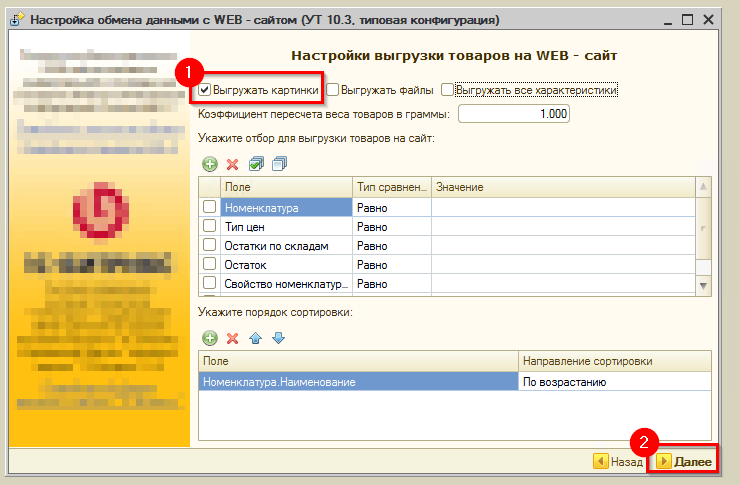The image size is (740, 485).
Task: Click the uncheck-all filters icon
Action: (279, 164)
